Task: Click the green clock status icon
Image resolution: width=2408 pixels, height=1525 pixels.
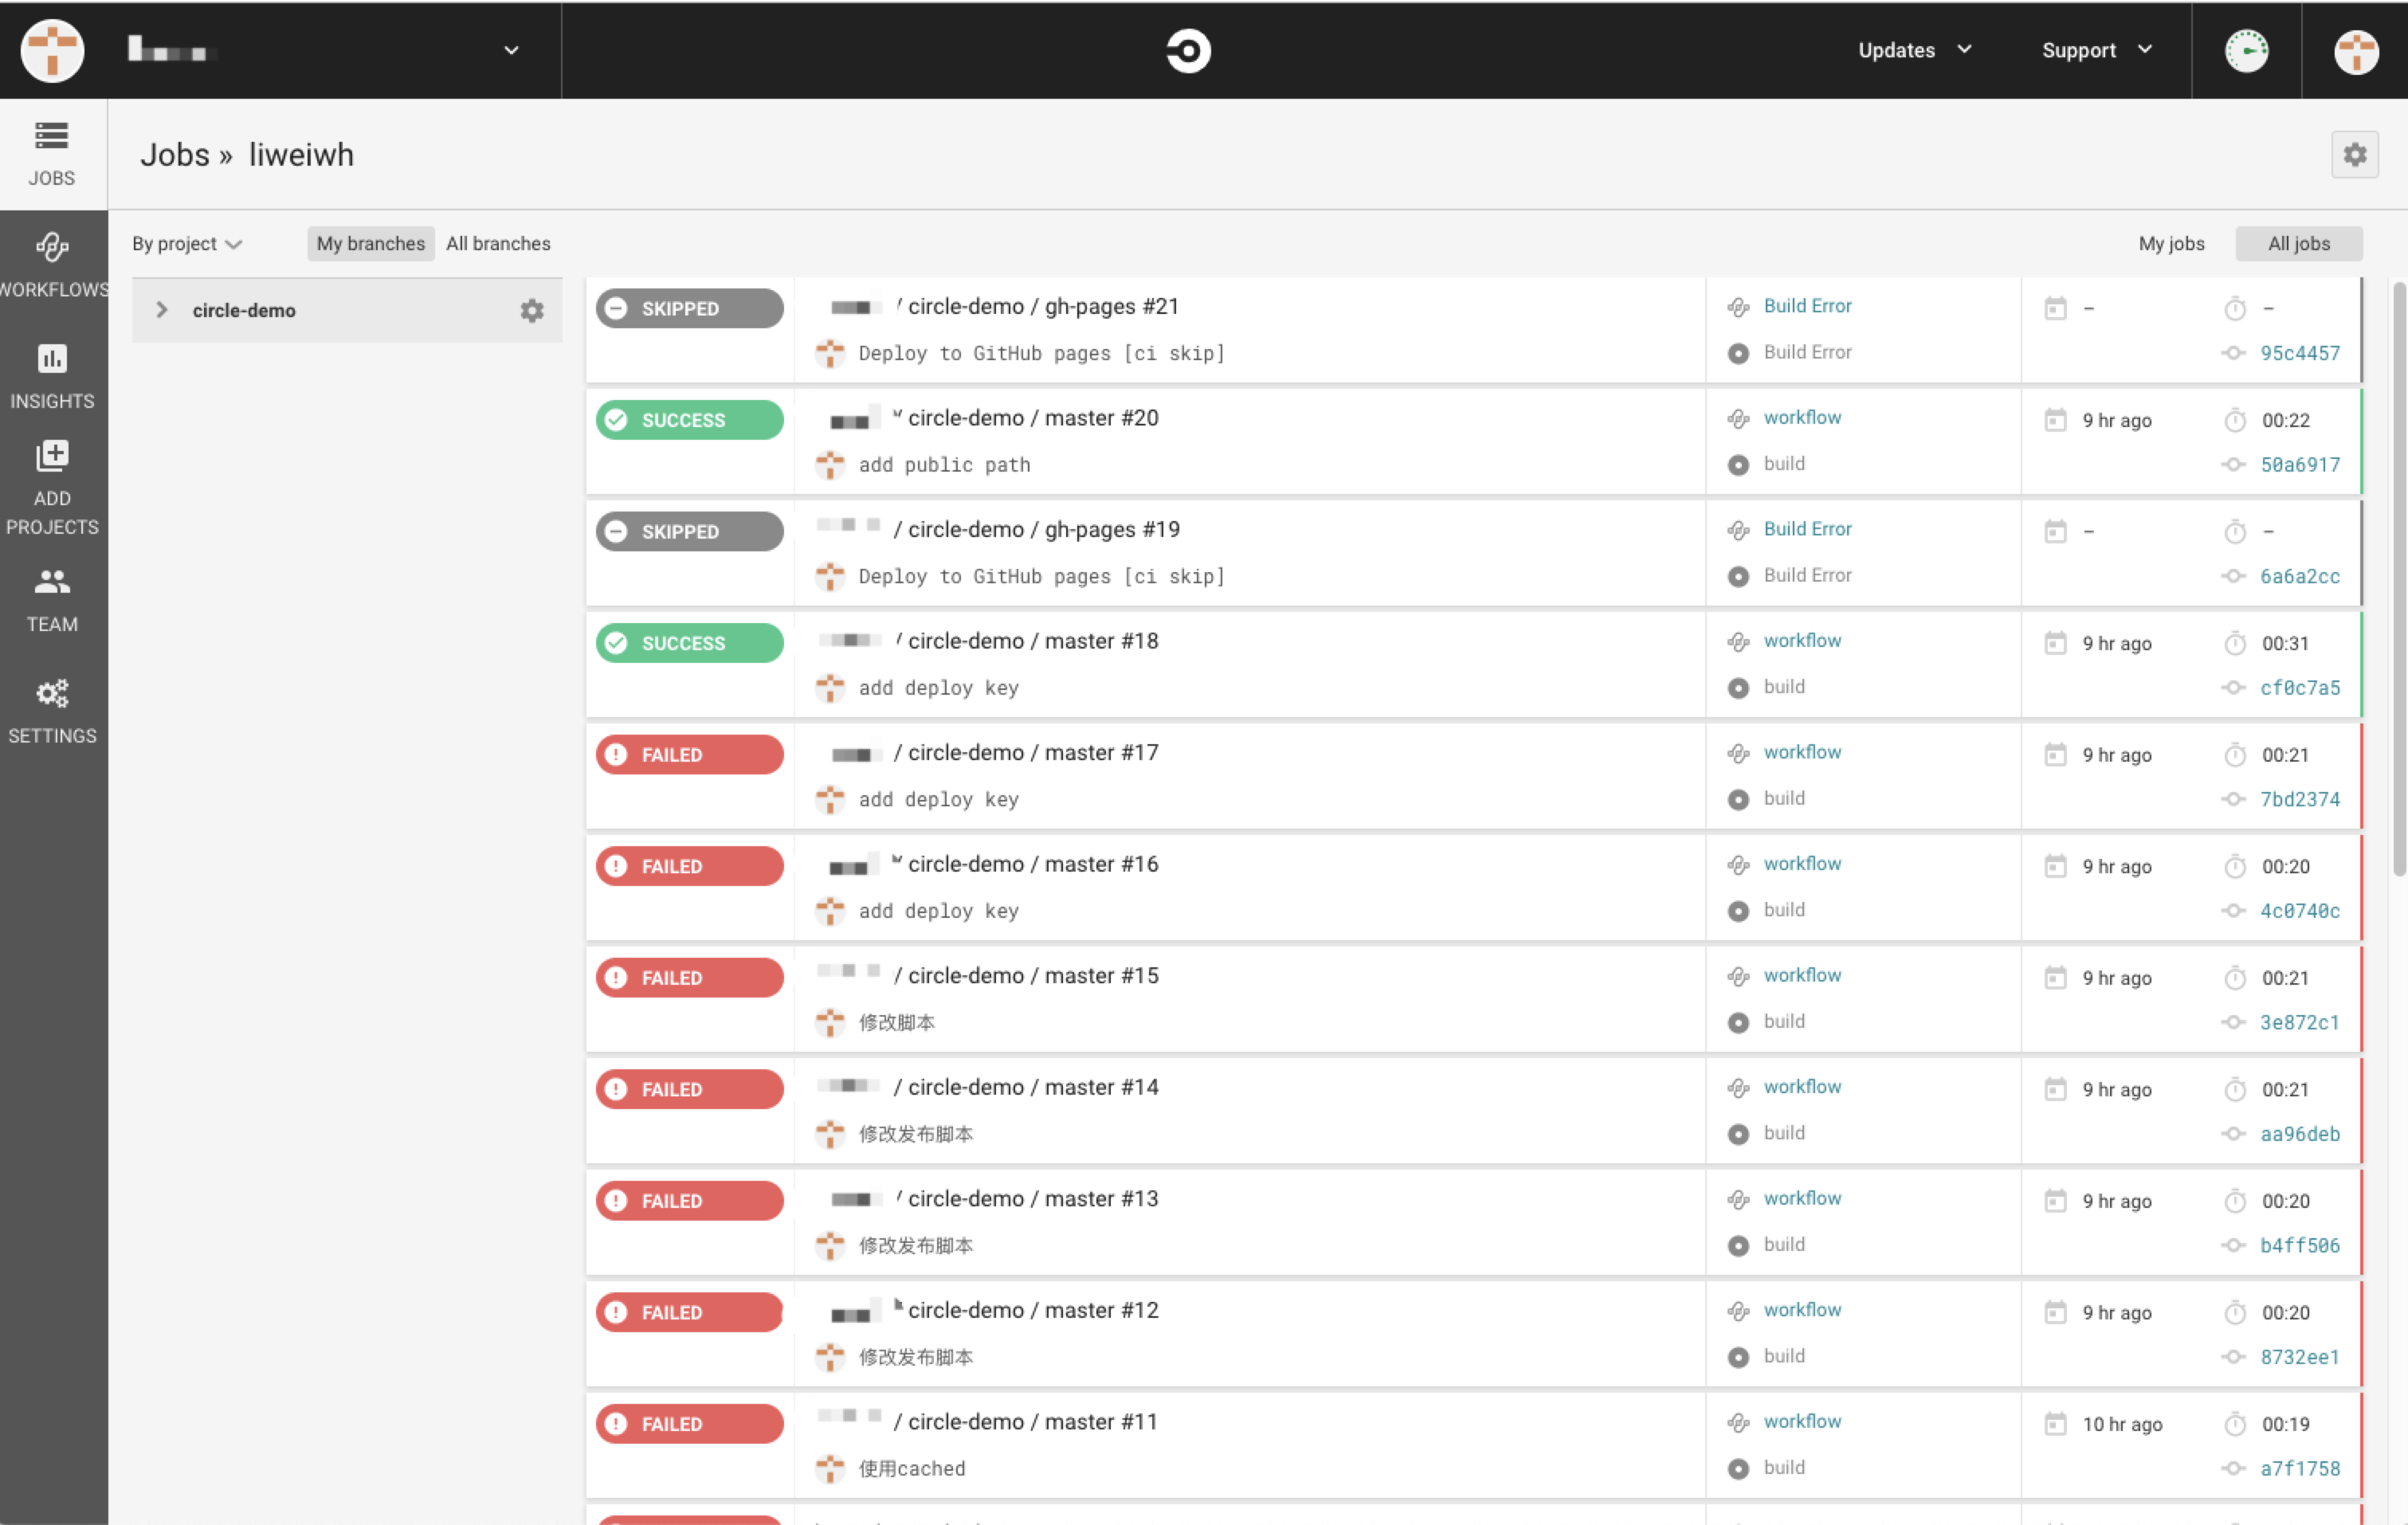Action: (2246, 51)
